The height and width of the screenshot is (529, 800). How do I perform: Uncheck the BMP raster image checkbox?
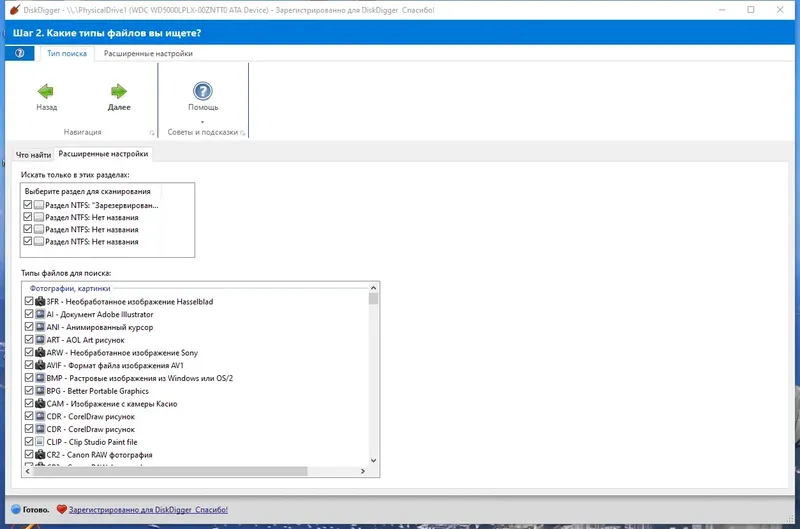[29, 378]
